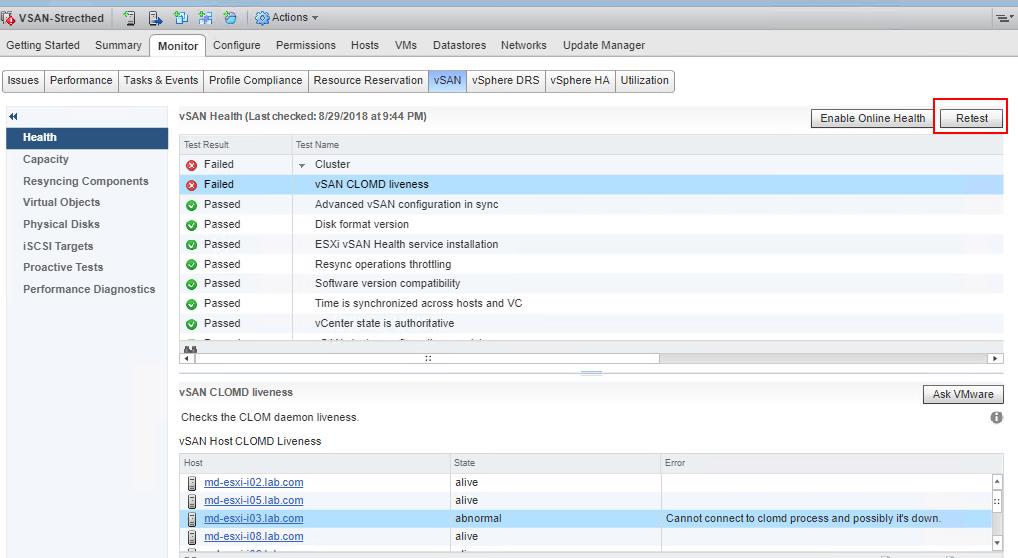This screenshot has width=1018, height=558.
Task: Click the Passed icon for Resync operations throttling
Action: click(x=192, y=265)
